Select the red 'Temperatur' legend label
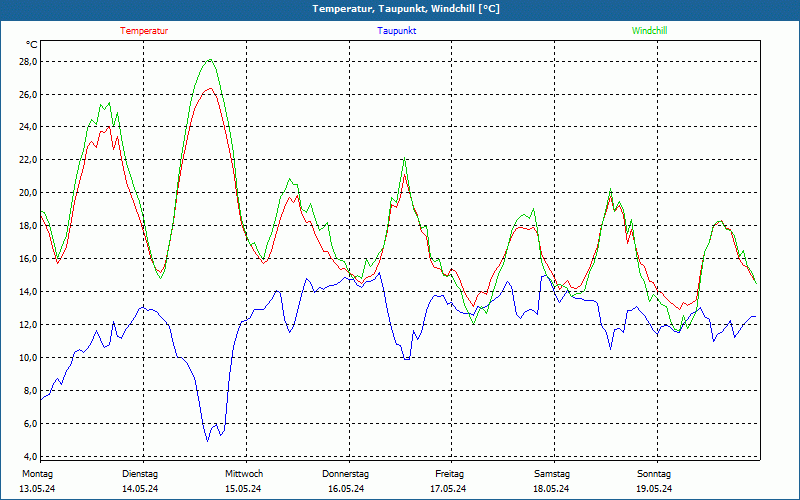 144,31
